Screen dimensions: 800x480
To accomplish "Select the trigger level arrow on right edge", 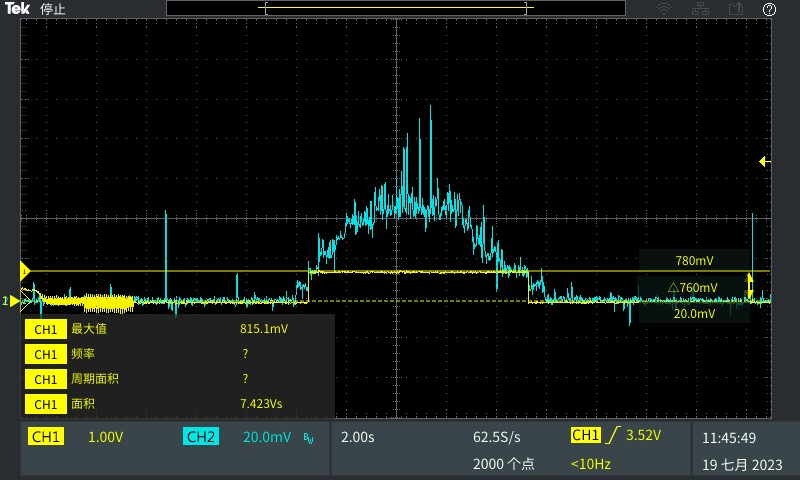I will (x=764, y=161).
